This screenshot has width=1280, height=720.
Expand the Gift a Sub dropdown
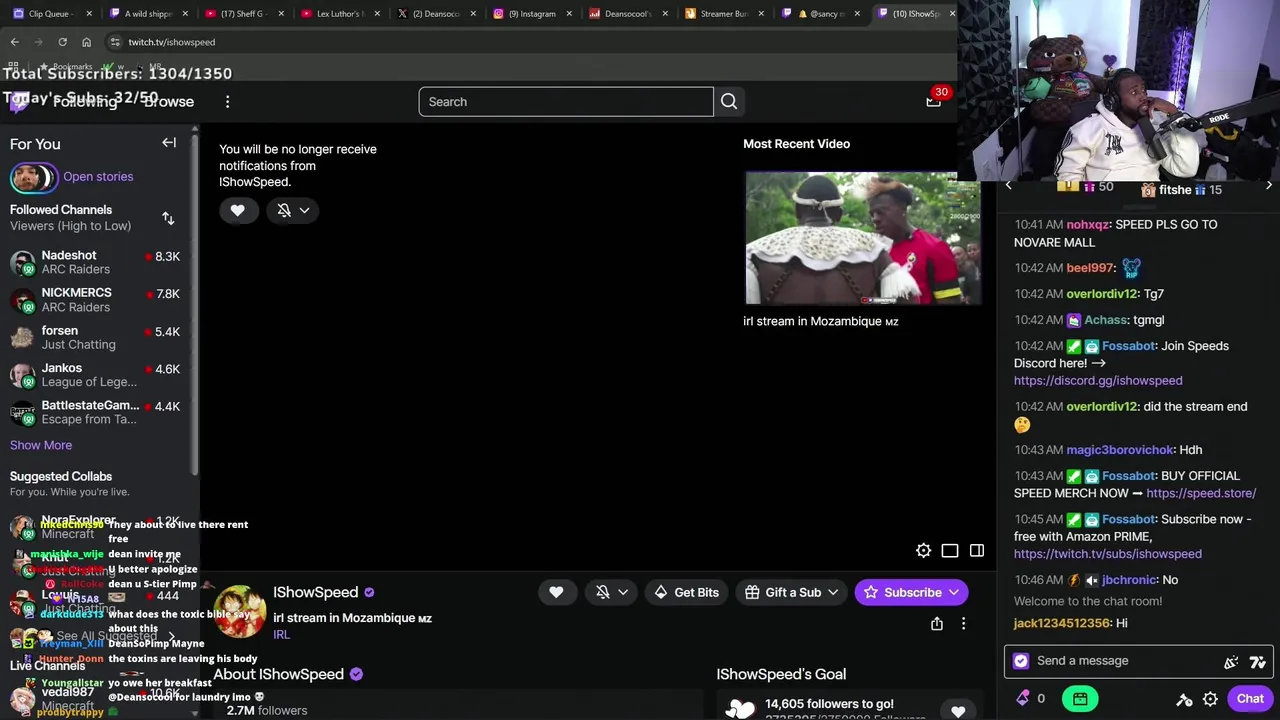pos(832,592)
